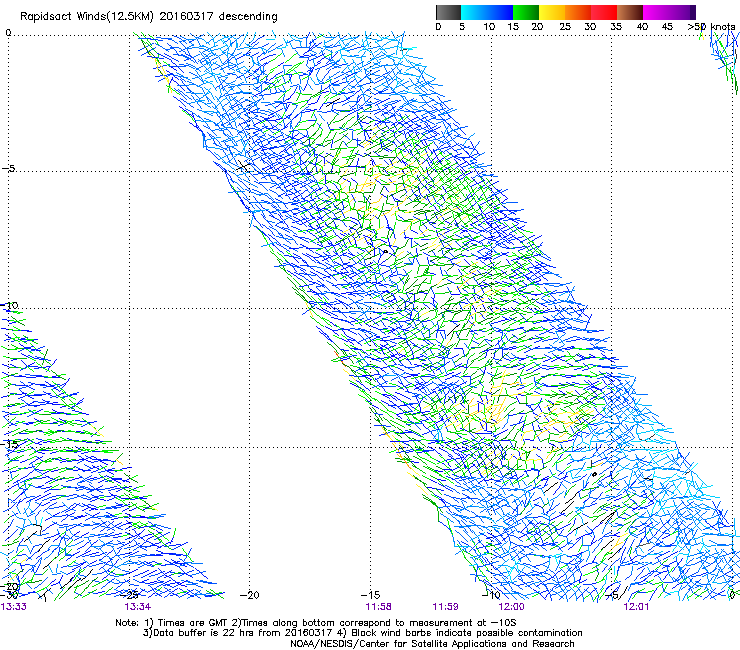The height and width of the screenshot is (650, 740).
Task: Click the '-10' latitude label on left axis
Action: [9, 305]
